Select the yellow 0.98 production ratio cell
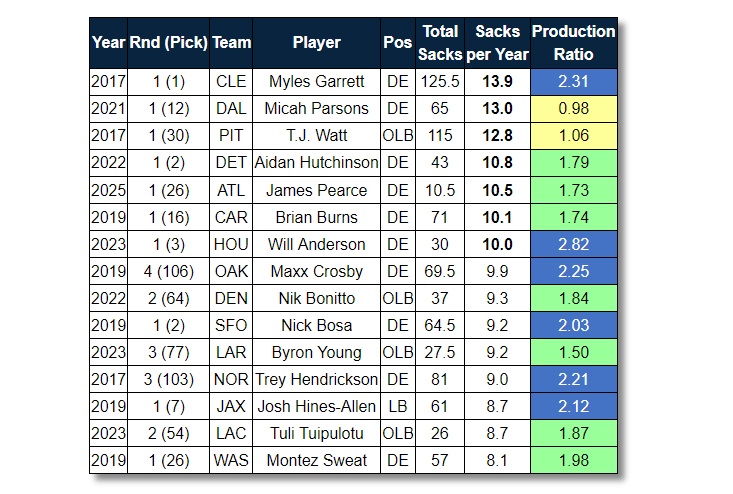733x494 pixels. click(x=573, y=108)
